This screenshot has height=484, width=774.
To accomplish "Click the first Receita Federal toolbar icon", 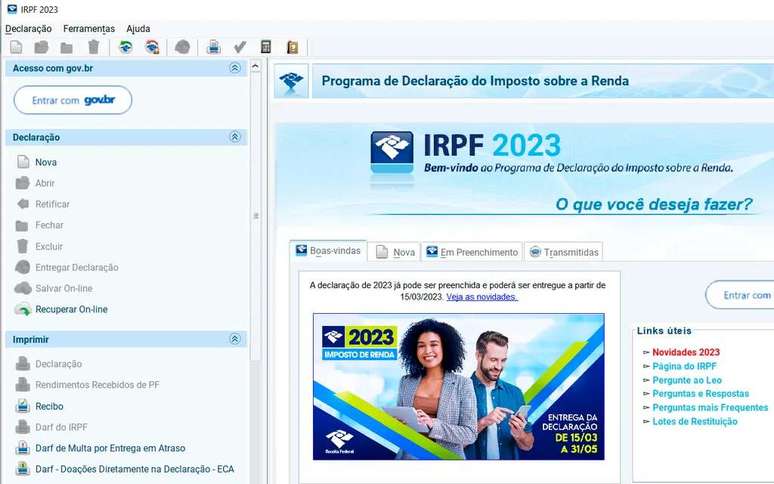I will 126,47.
